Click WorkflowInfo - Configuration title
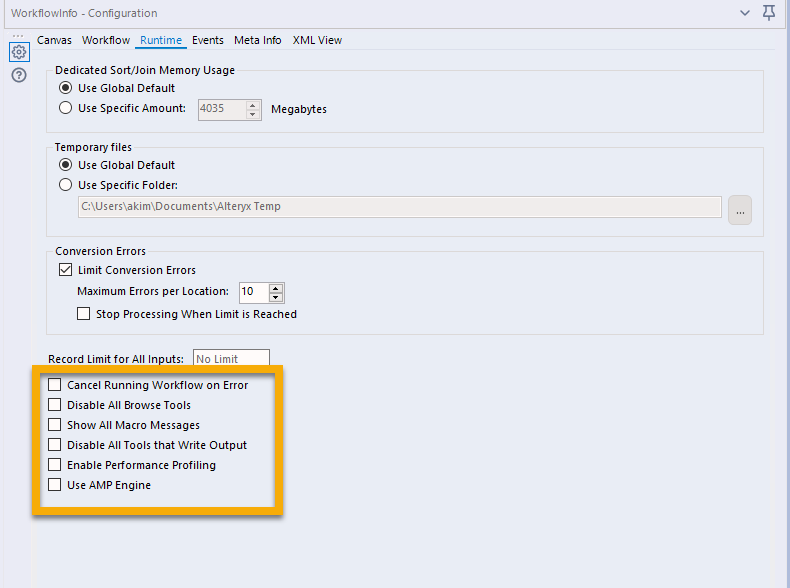790x588 pixels. click(84, 13)
